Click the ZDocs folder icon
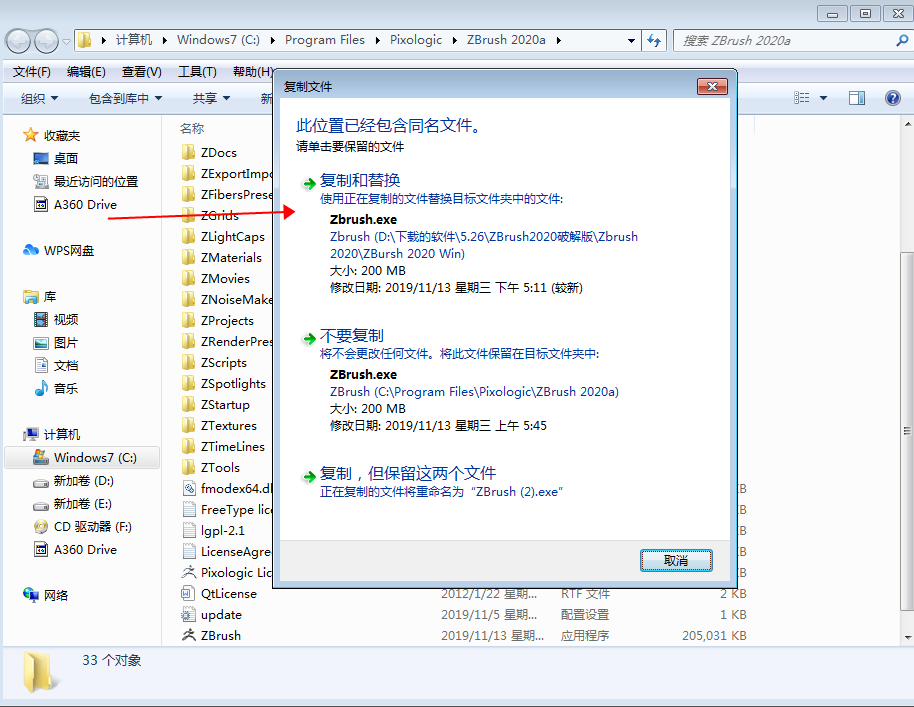 (188, 152)
